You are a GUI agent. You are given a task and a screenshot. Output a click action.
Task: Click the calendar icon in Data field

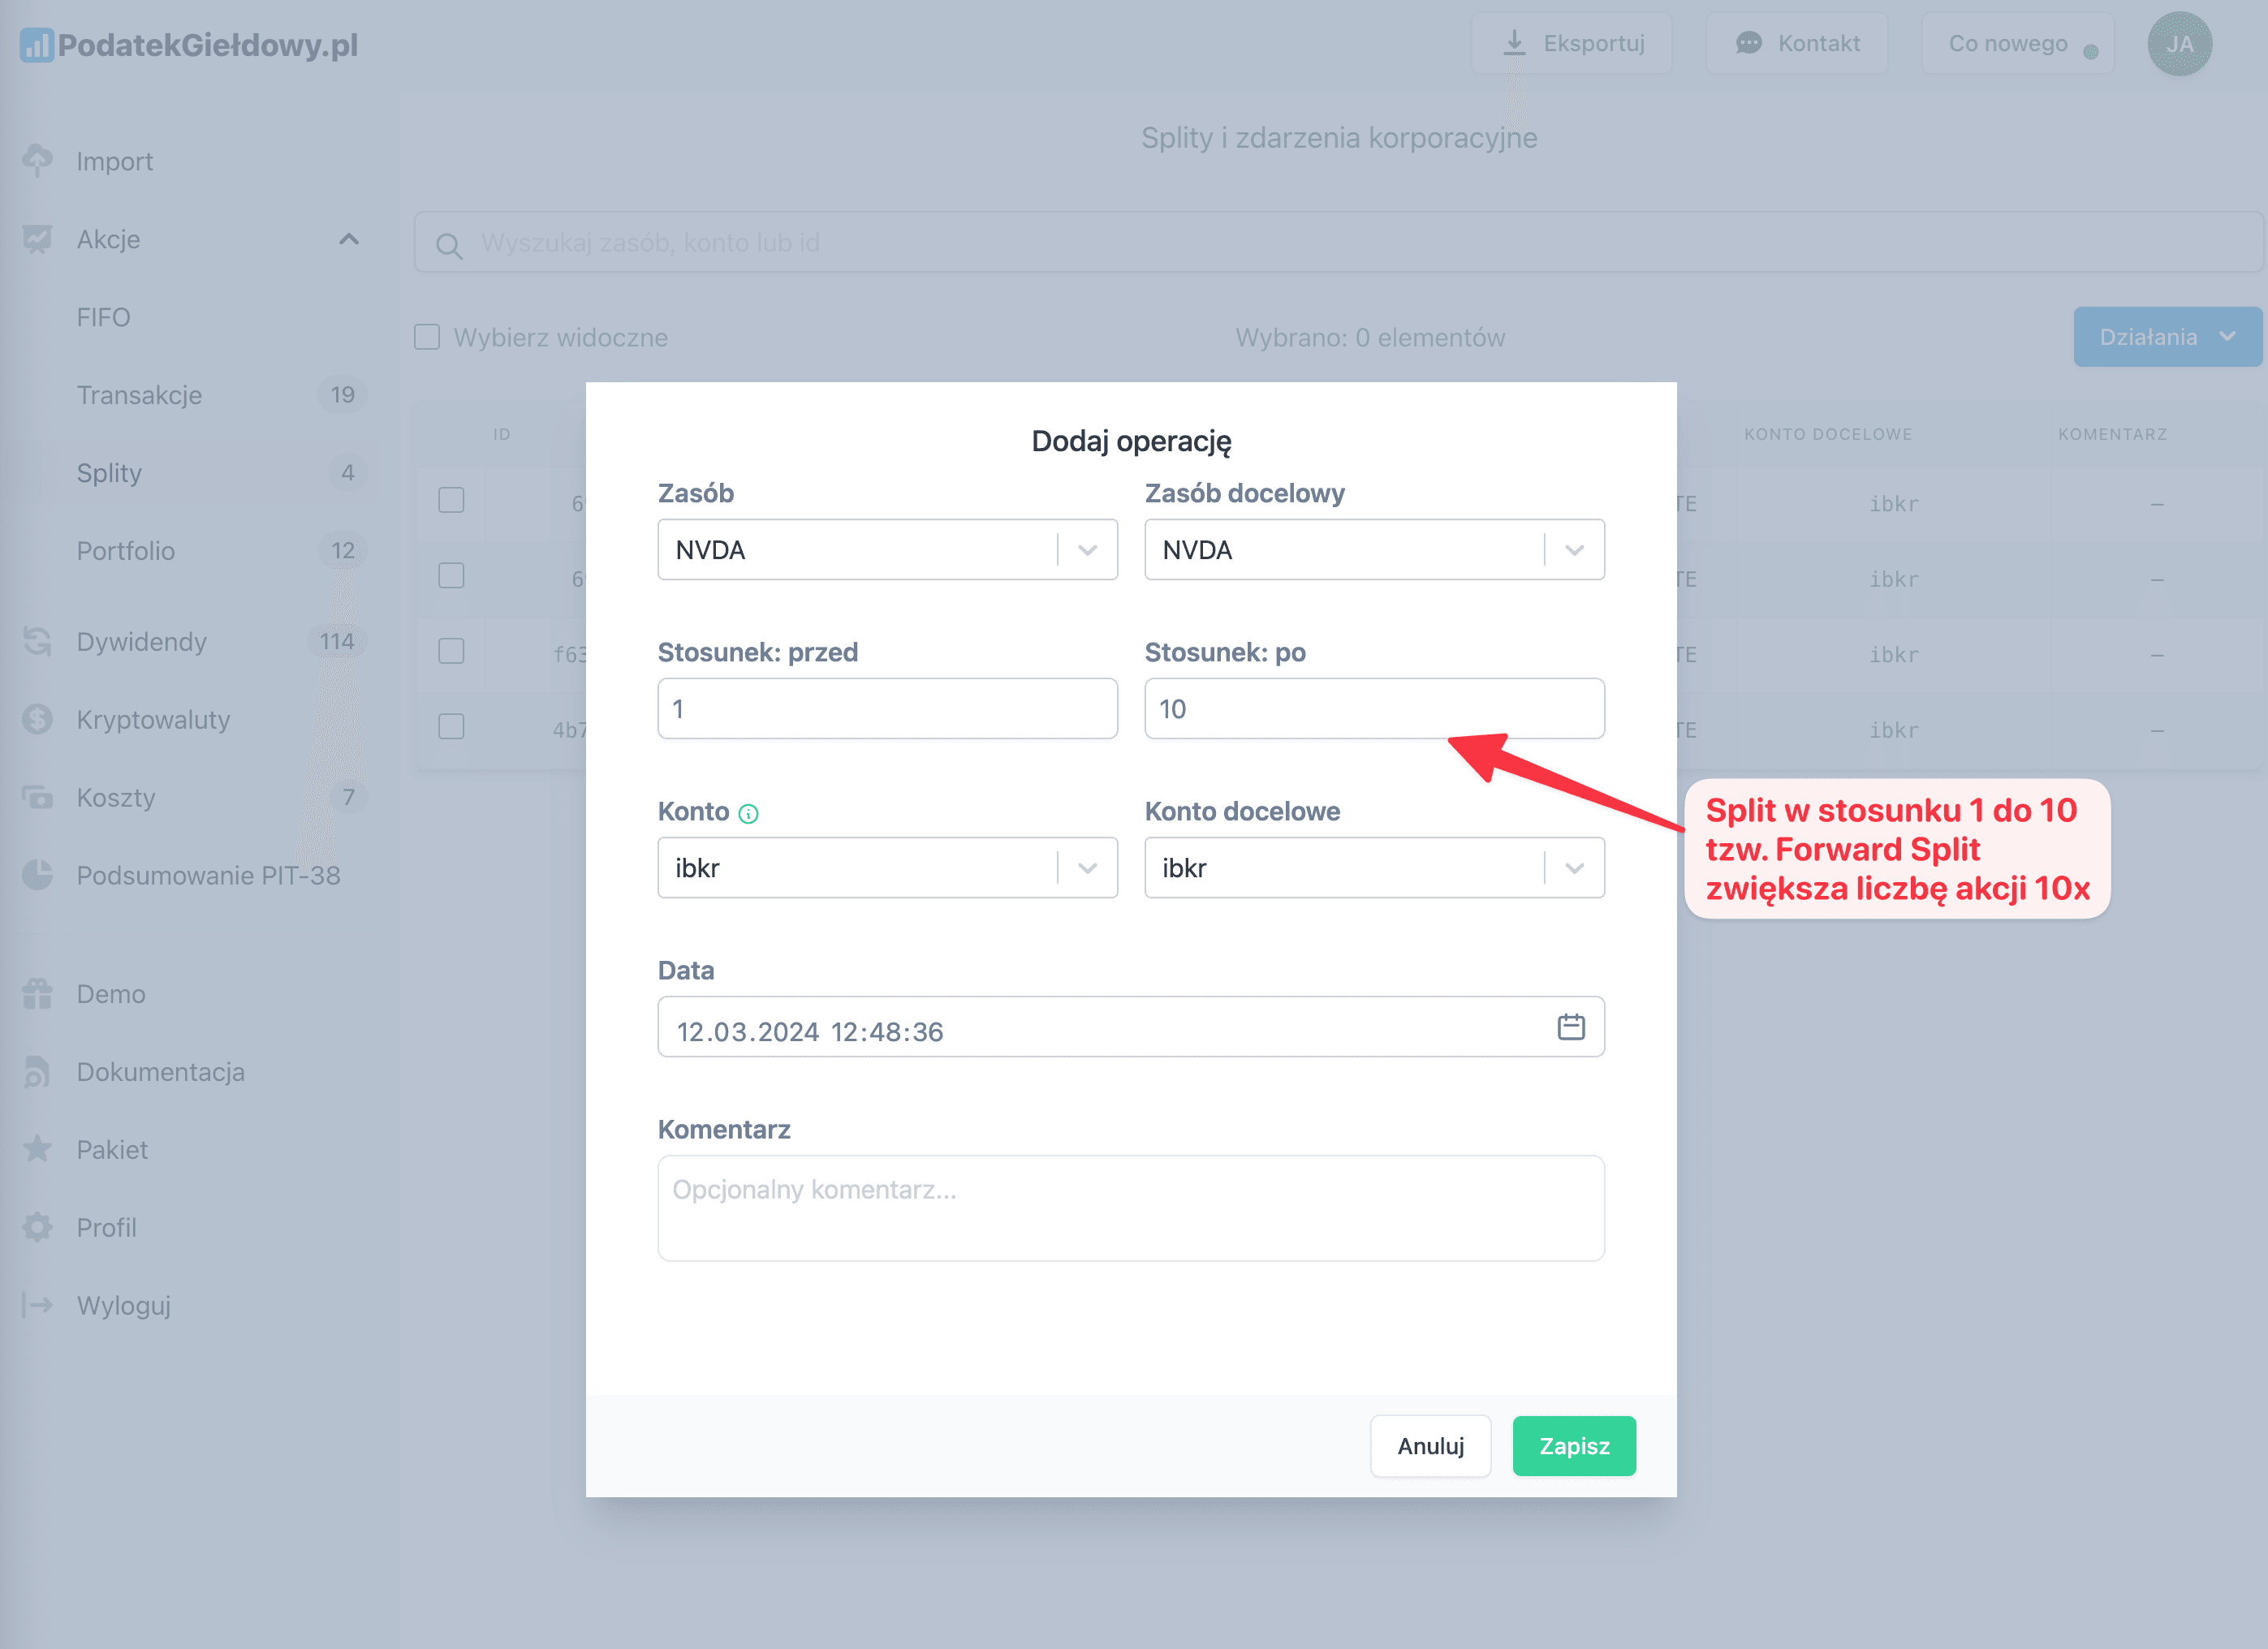[x=1571, y=1027]
